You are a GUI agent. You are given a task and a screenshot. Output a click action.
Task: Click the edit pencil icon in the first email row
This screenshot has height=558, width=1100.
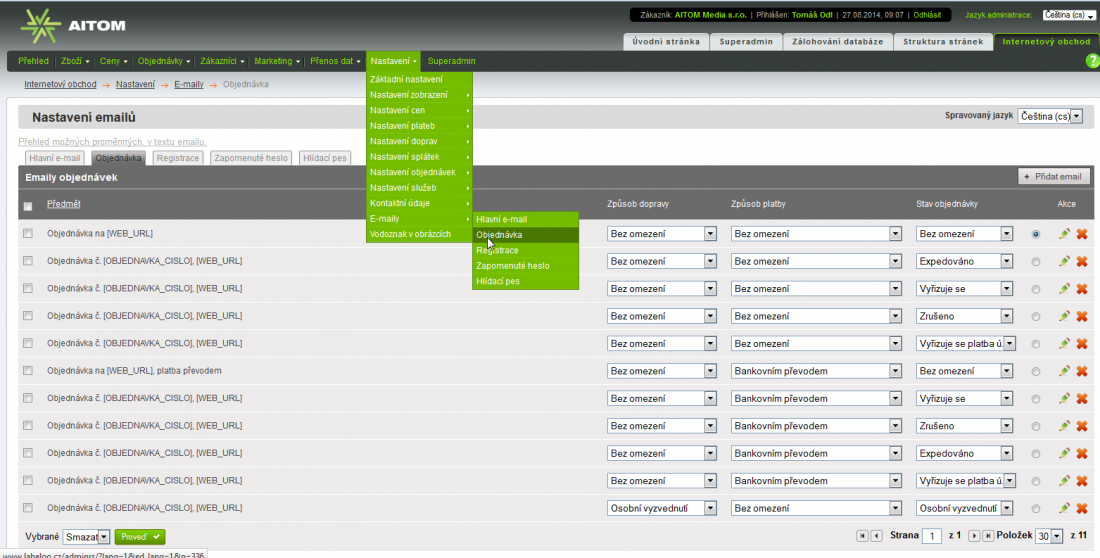click(1064, 233)
